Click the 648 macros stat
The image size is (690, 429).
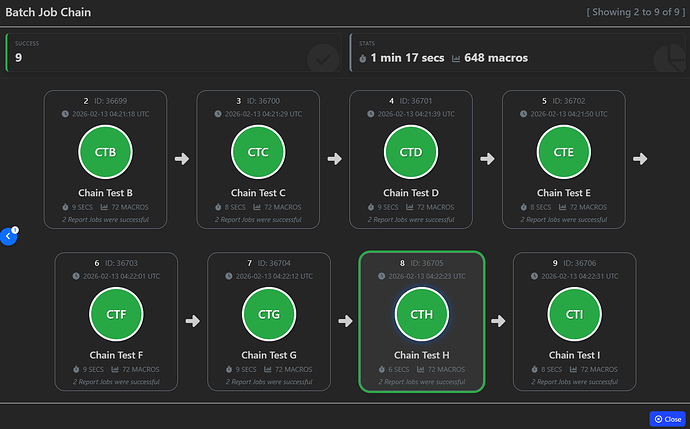click(x=490, y=58)
